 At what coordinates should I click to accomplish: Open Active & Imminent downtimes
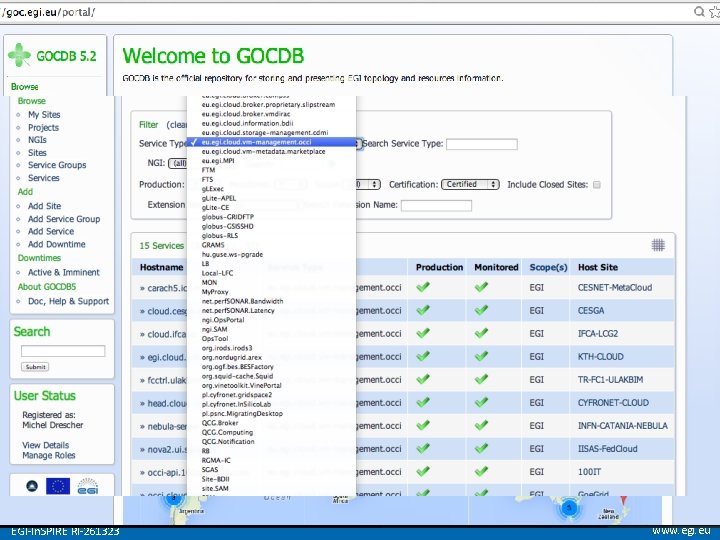pos(63,272)
